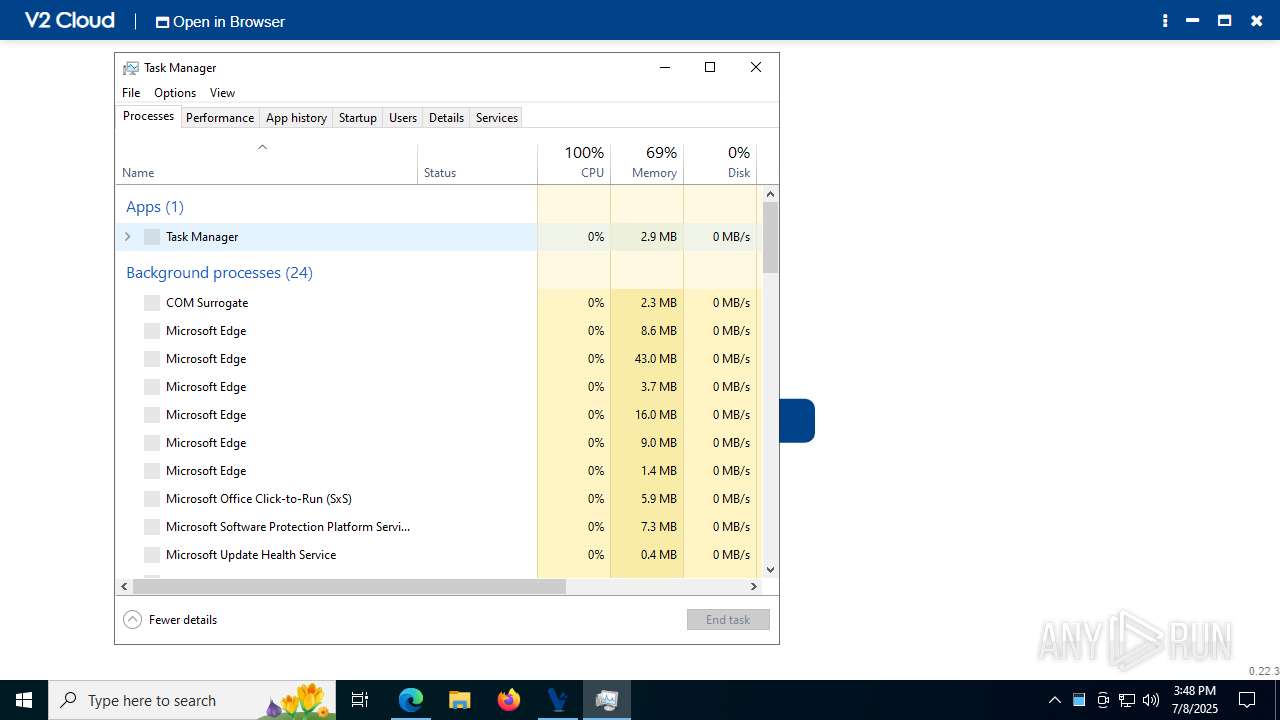Sort by the Status column header
The height and width of the screenshot is (720, 1280).
tap(477, 164)
